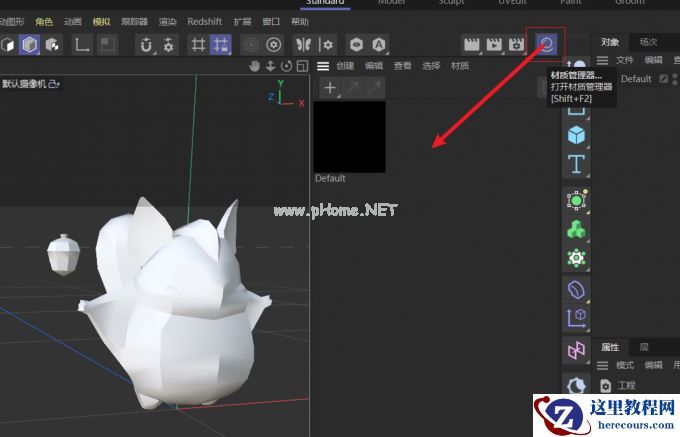Click the dimmed viewport solo square icon
680x437 pixels.
107,45
